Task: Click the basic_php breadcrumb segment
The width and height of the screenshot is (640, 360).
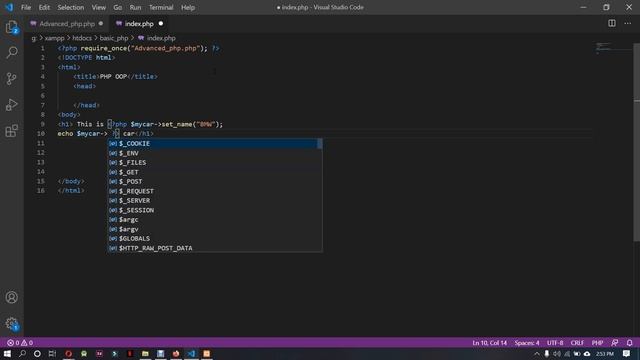Action: click(x=114, y=38)
